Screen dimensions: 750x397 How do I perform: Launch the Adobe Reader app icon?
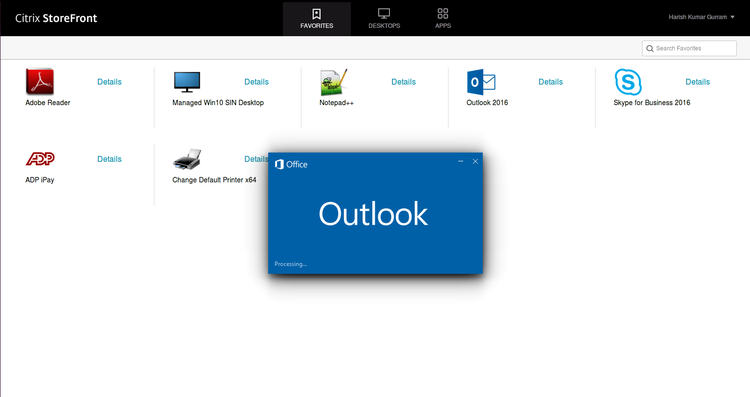tap(40, 81)
